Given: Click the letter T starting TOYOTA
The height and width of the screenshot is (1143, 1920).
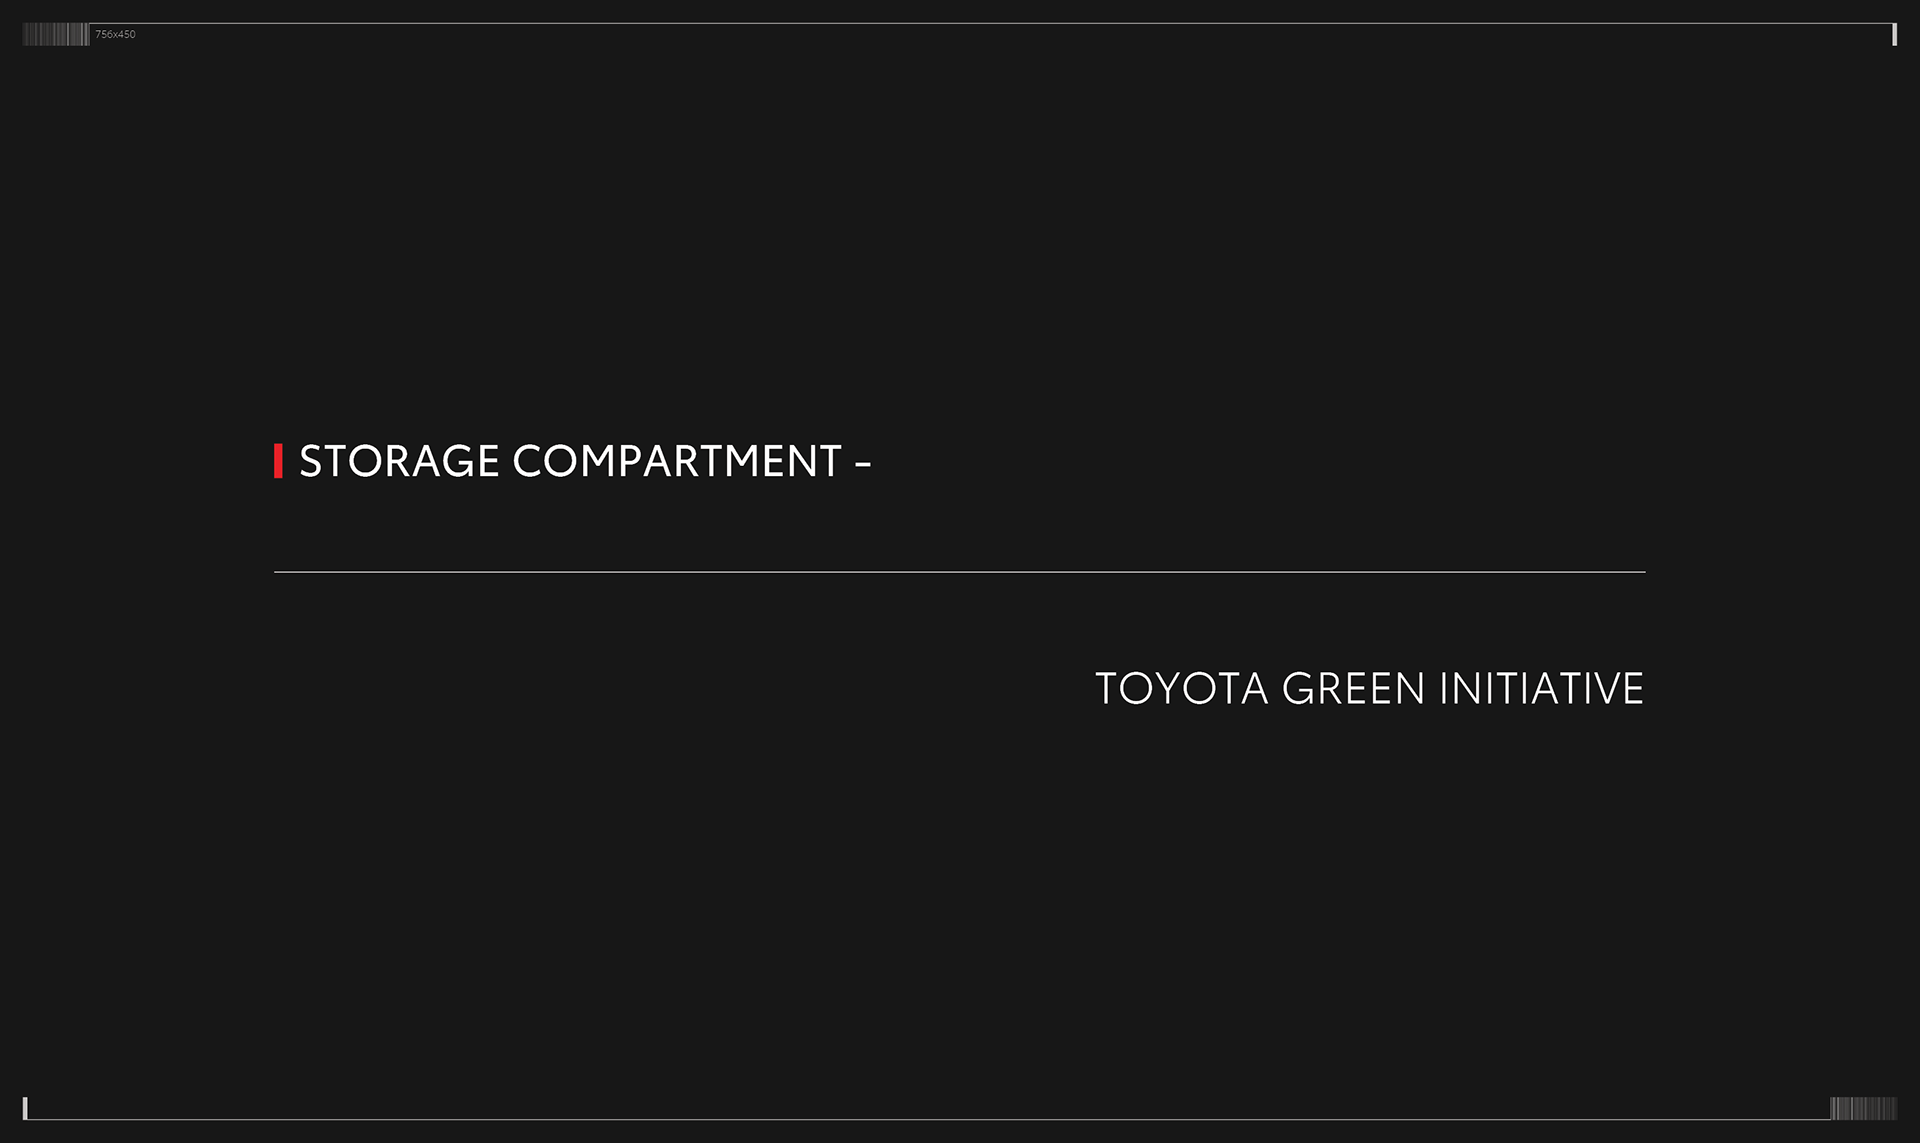Looking at the screenshot, I should coord(1106,689).
